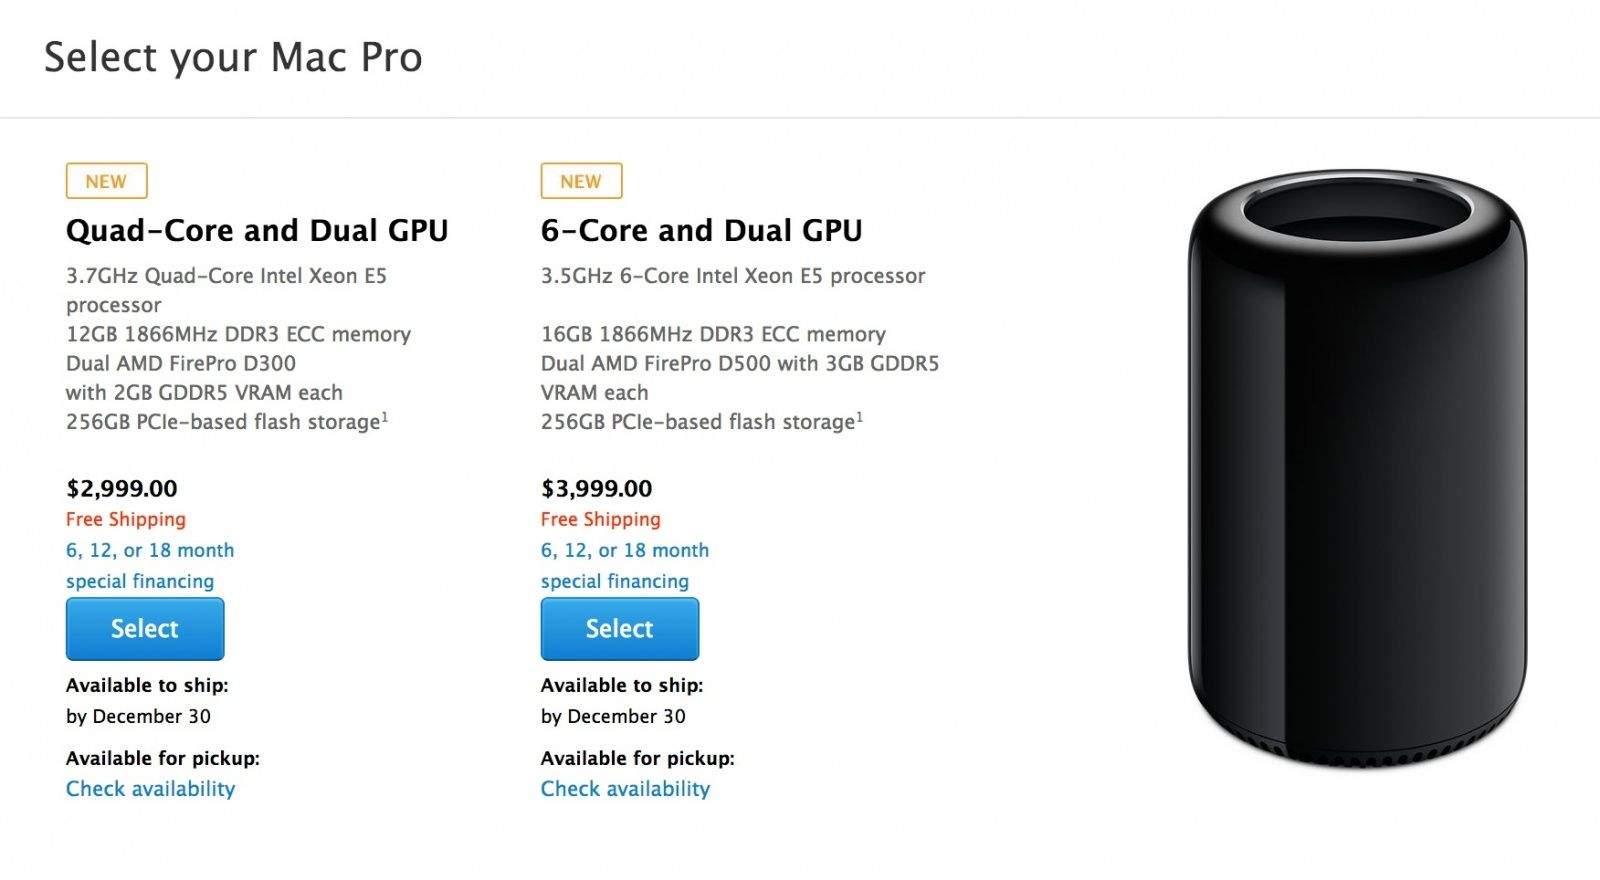The image size is (1600, 880).
Task: Click the $3,999.00 price
Action: pyautogui.click(x=597, y=489)
